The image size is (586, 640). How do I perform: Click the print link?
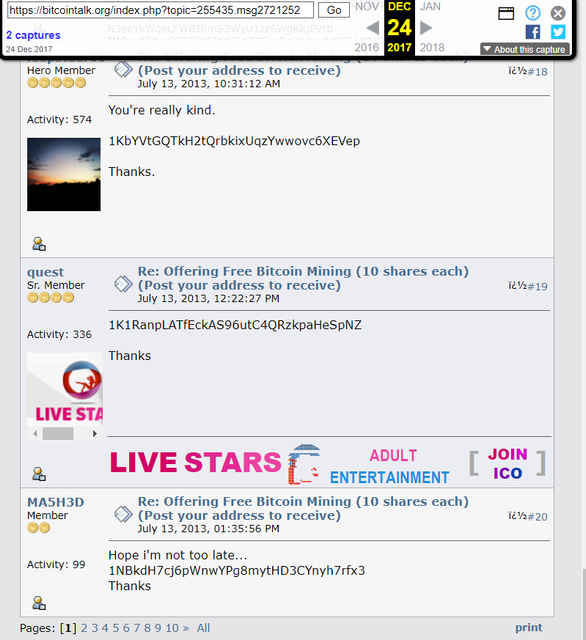tap(528, 627)
